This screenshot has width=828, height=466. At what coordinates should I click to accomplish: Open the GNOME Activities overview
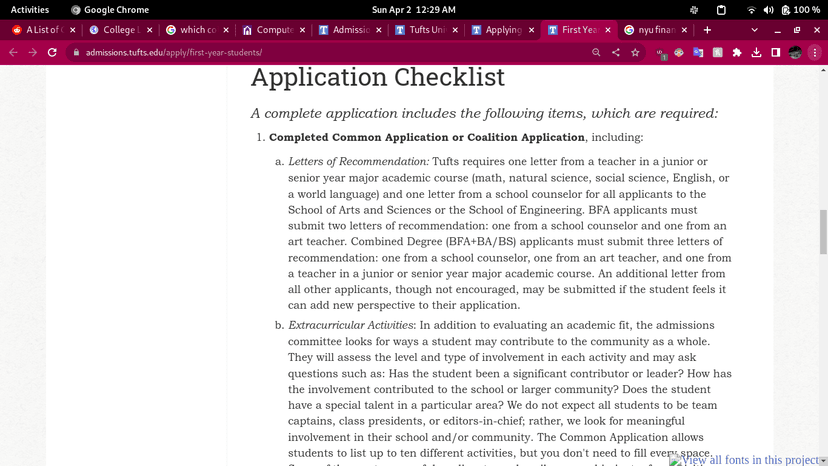[x=30, y=9]
